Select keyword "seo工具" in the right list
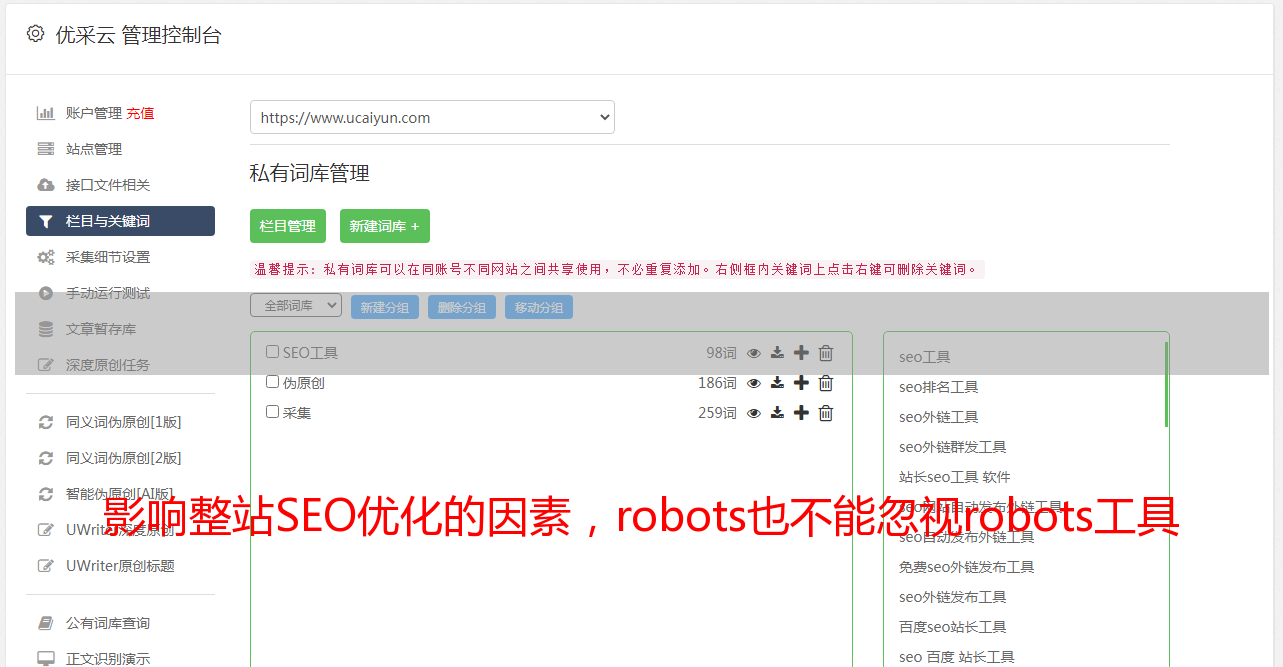 924,357
